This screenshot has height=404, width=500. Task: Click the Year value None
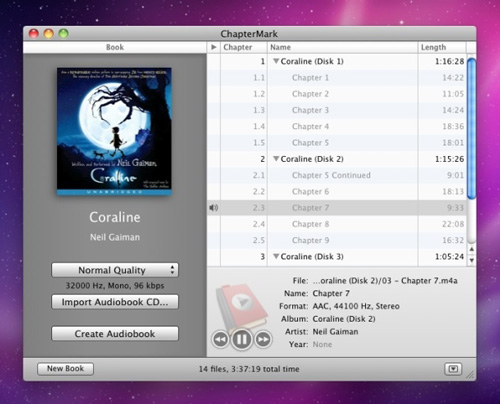coord(322,344)
